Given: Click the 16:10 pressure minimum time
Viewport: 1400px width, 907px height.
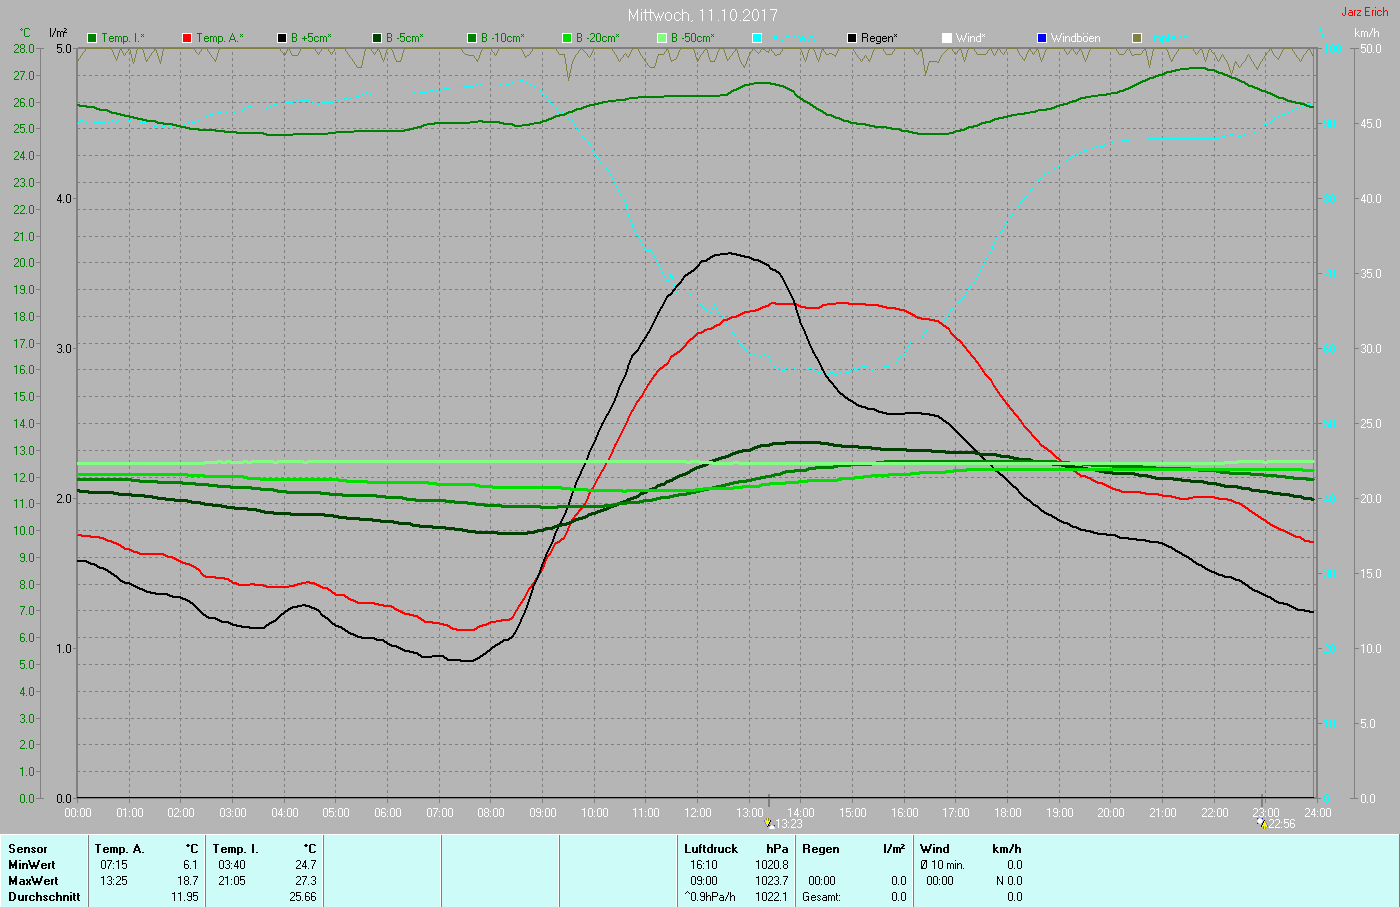Looking at the screenshot, I should (704, 865).
